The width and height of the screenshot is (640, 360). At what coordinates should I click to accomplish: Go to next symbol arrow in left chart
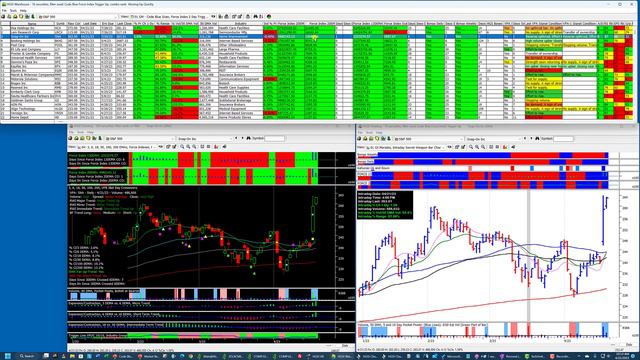(x=242, y=138)
